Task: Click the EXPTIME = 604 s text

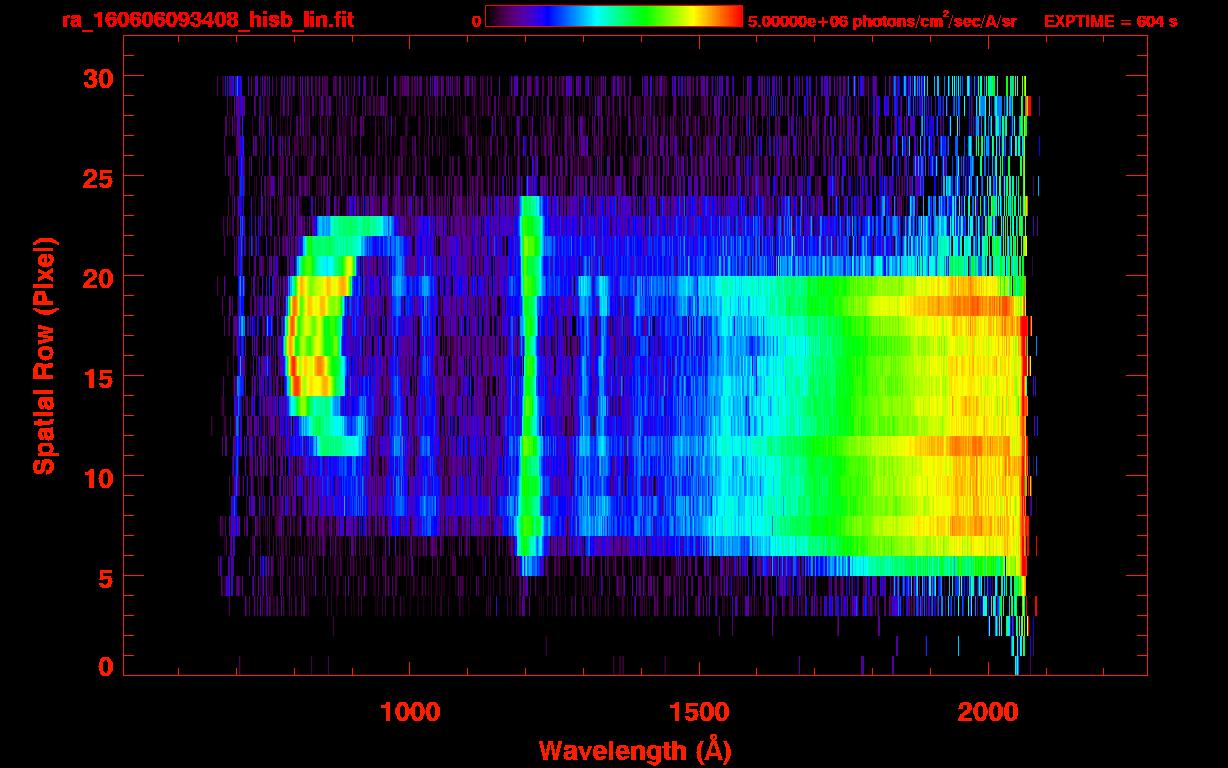Action: (x=1110, y=21)
